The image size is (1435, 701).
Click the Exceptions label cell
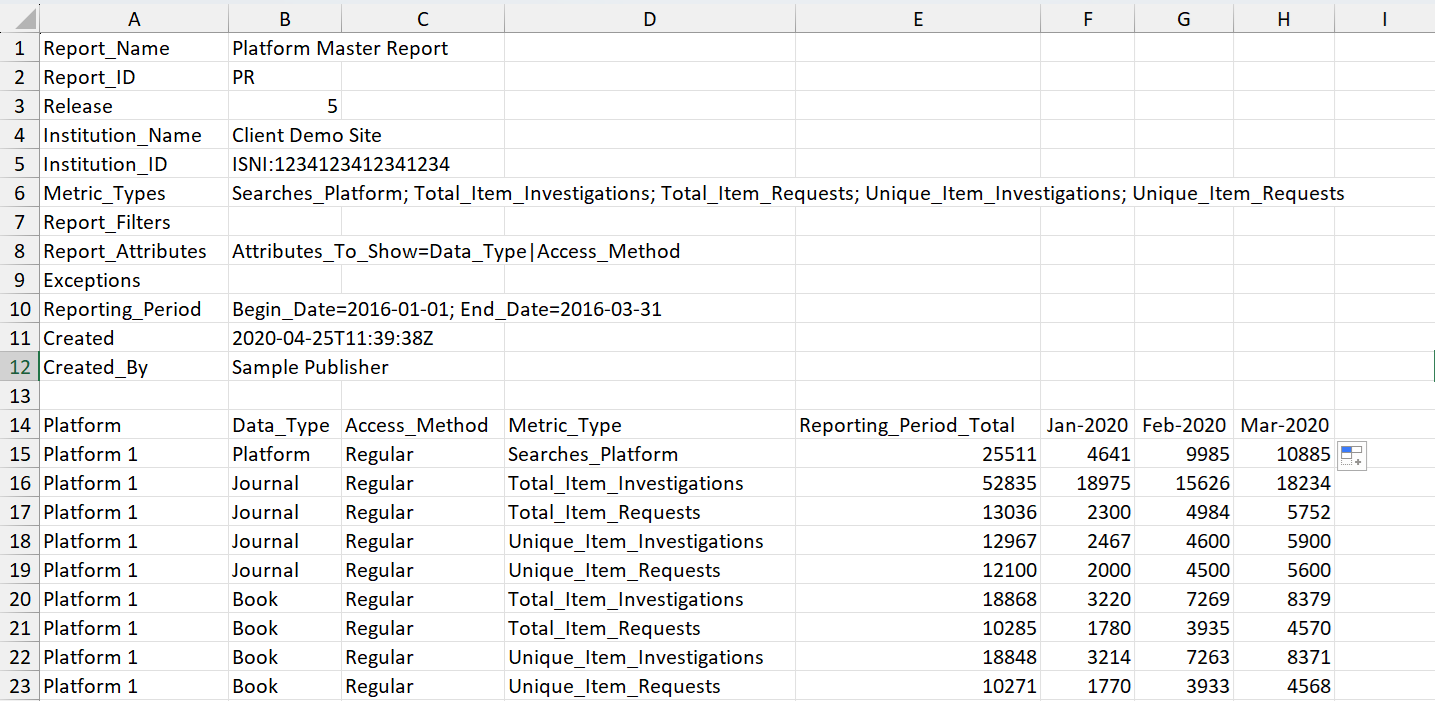tap(134, 280)
